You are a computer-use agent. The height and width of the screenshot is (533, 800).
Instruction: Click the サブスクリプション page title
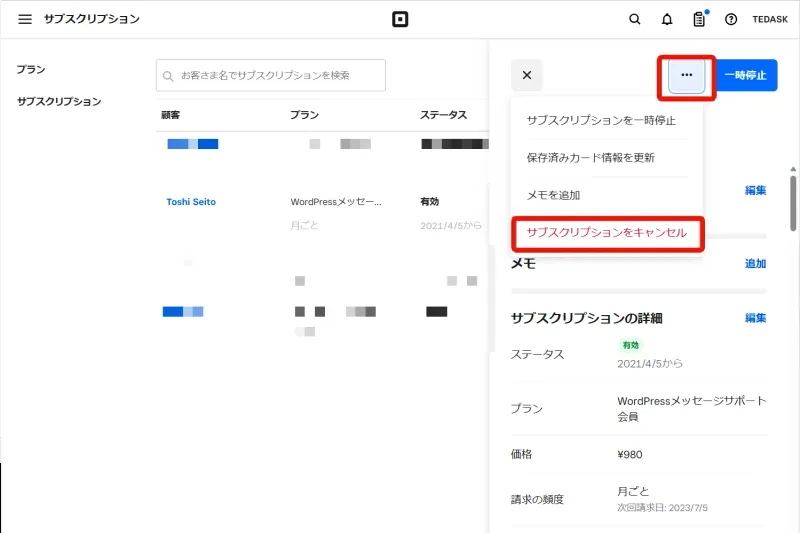tap(92, 19)
